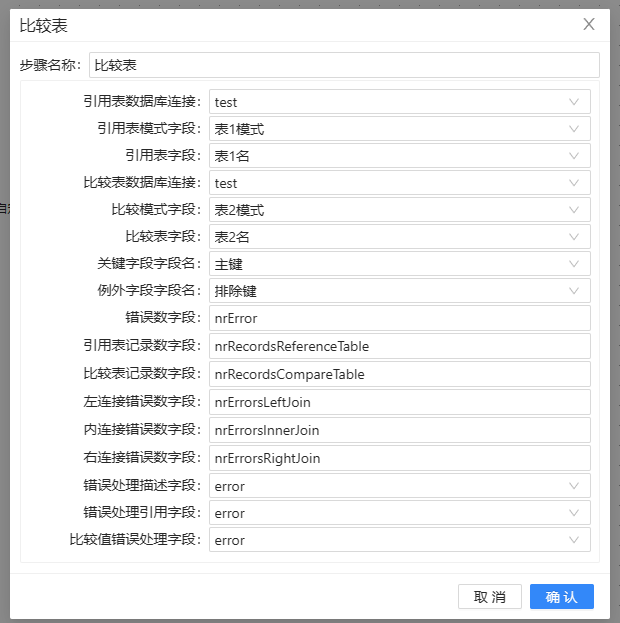The width and height of the screenshot is (620, 623).
Task: Open the 错误处理描述字段 dropdown
Action: (x=399, y=486)
